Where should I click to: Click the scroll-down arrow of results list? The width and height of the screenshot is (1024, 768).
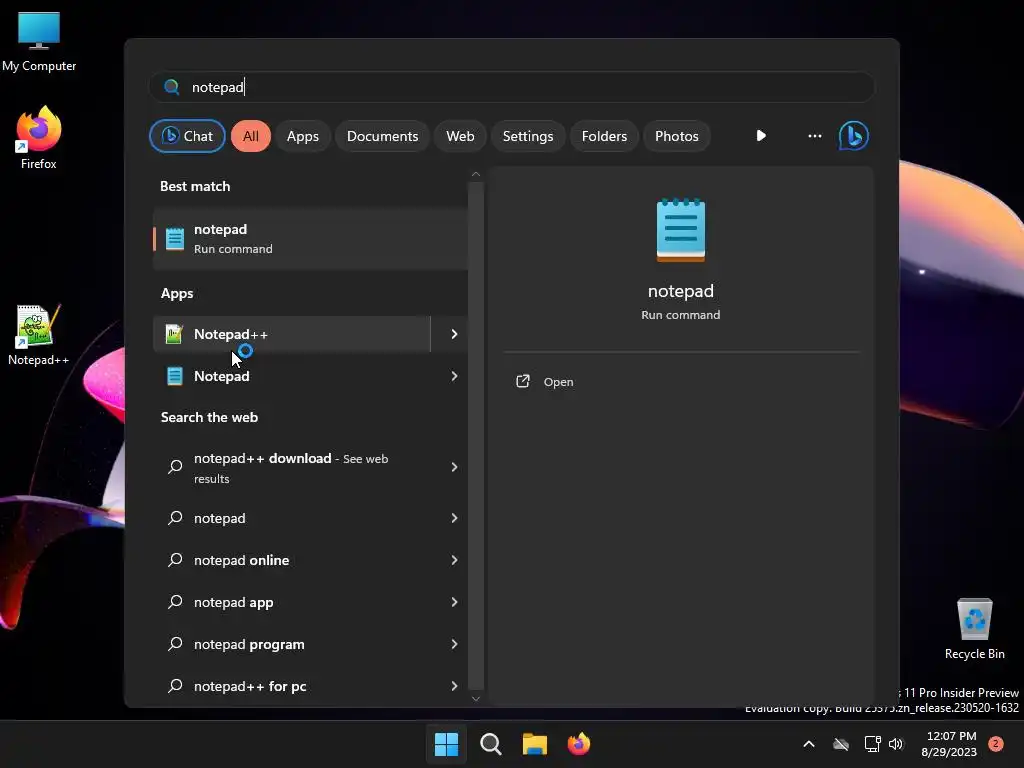[x=475, y=698]
